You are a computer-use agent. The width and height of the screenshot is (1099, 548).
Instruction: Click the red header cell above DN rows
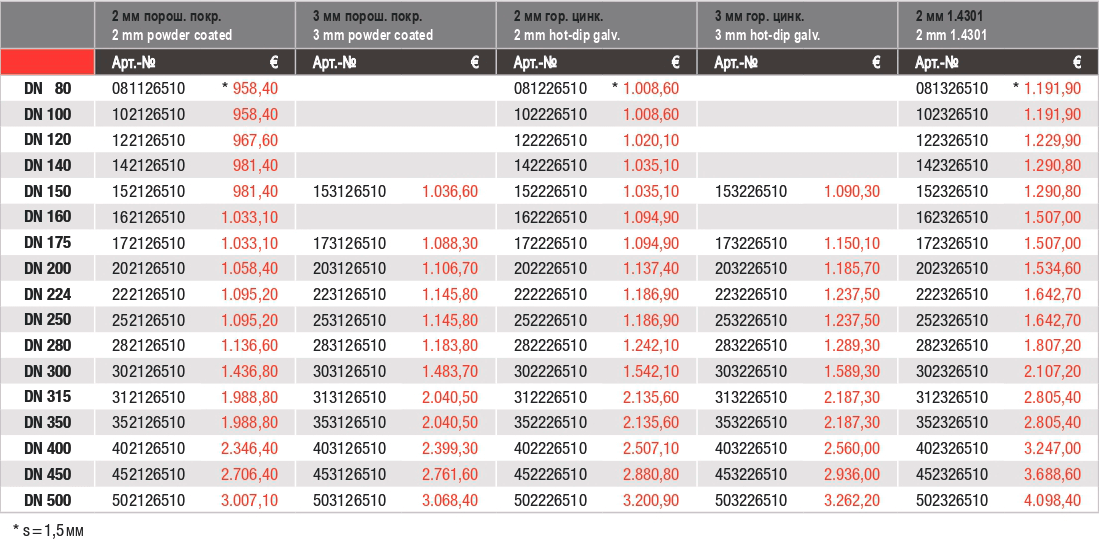[48, 62]
